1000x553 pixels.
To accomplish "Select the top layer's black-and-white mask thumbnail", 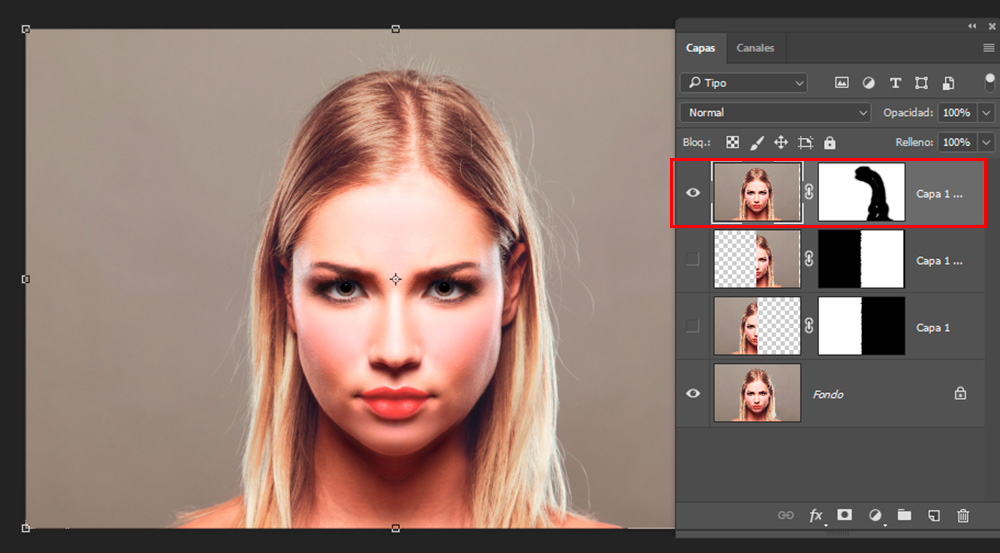I will [861, 192].
